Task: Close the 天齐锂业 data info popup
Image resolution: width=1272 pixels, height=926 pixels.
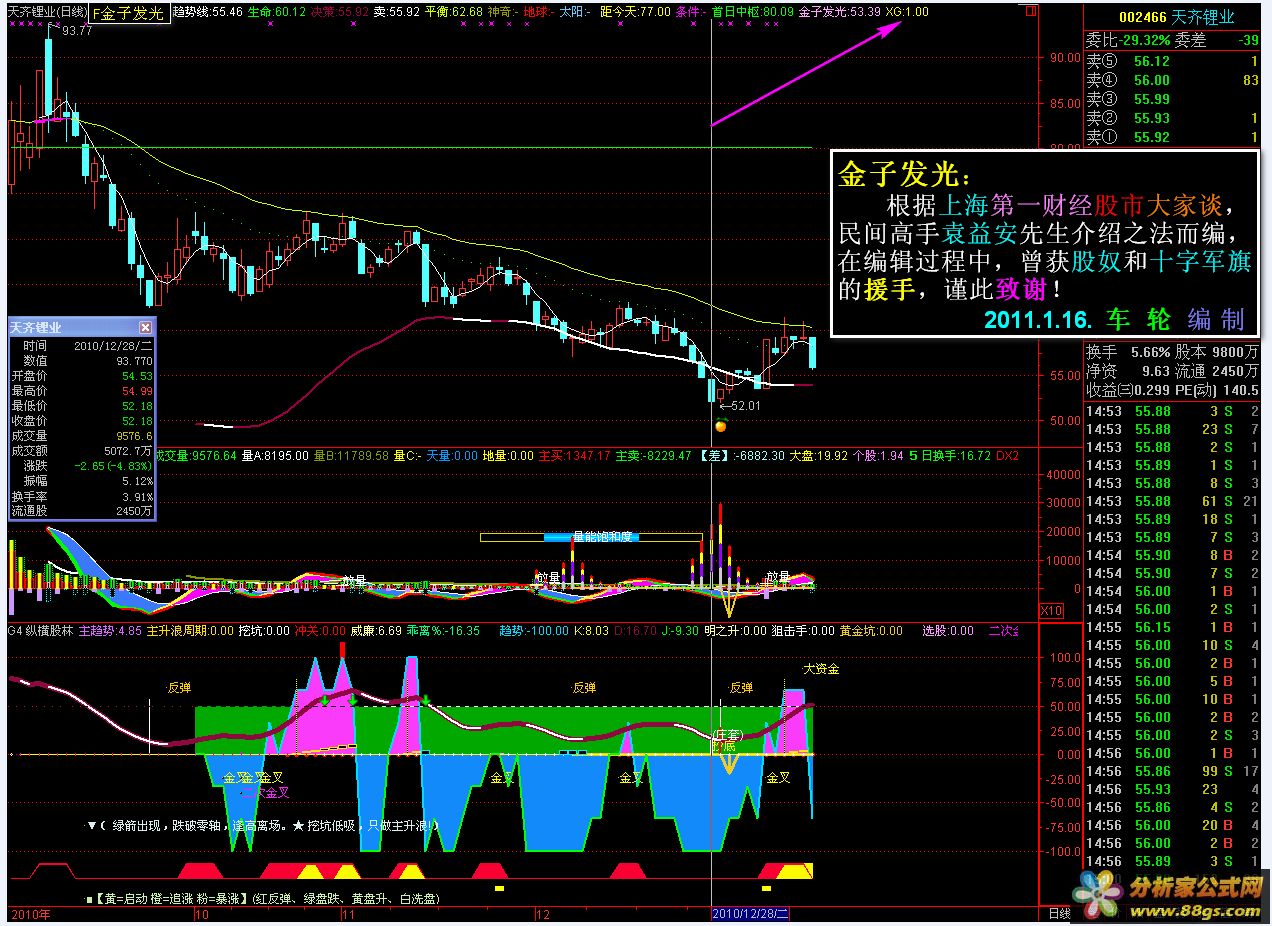Action: 145,327
